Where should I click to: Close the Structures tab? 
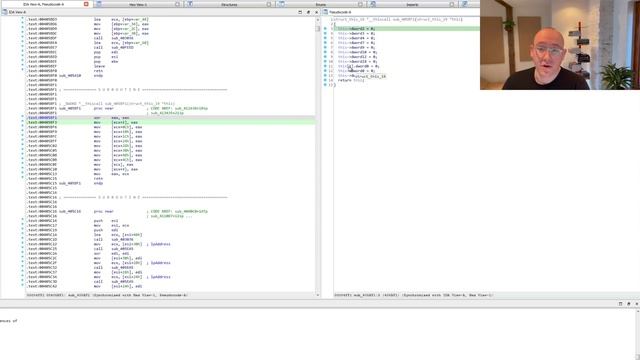point(269,4)
